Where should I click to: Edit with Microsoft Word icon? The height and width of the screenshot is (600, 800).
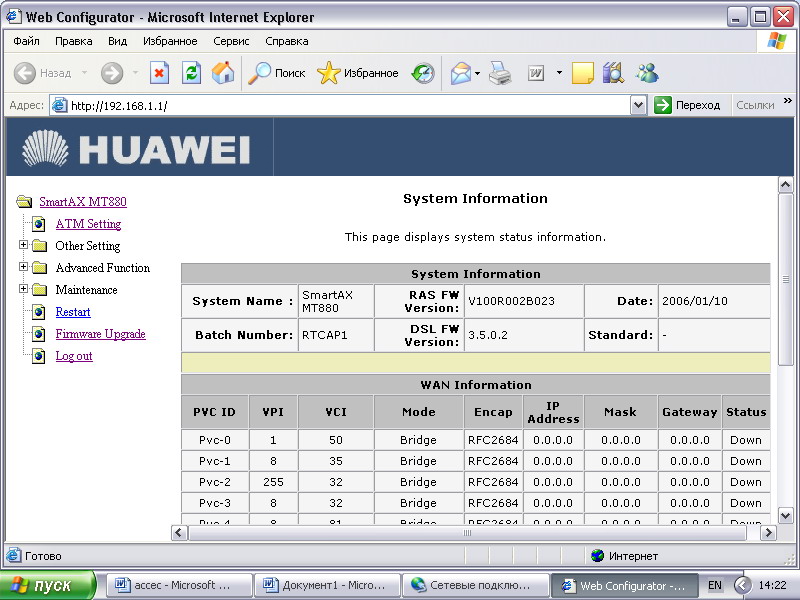[536, 73]
